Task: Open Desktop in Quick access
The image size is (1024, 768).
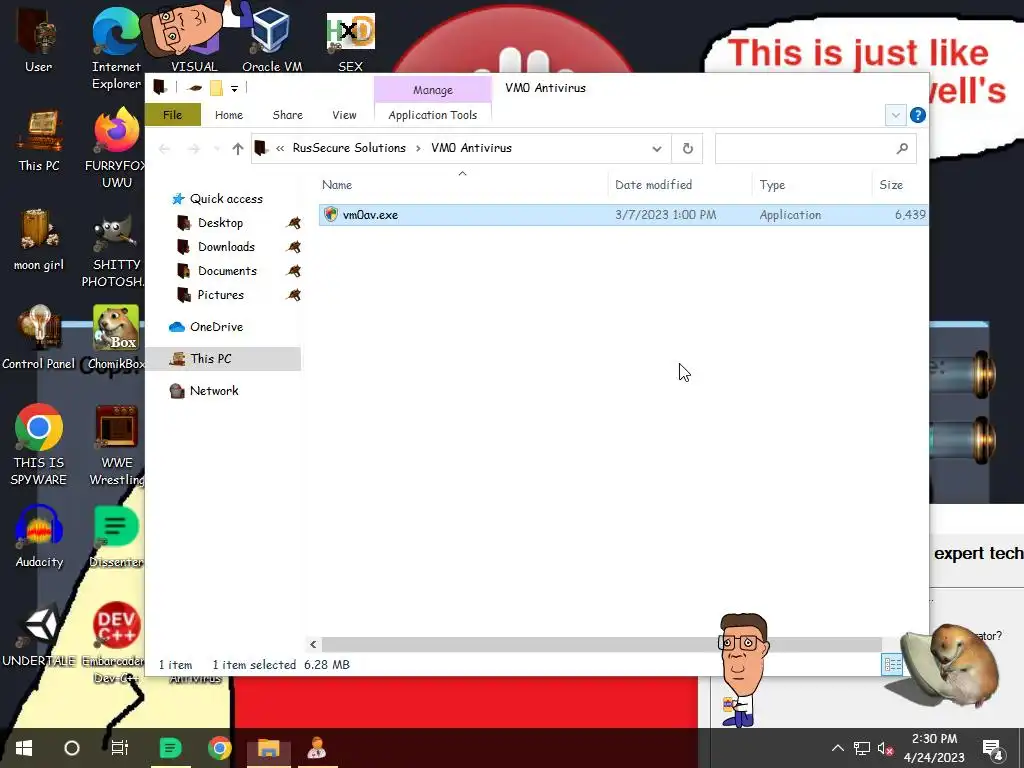Action: coord(220,223)
